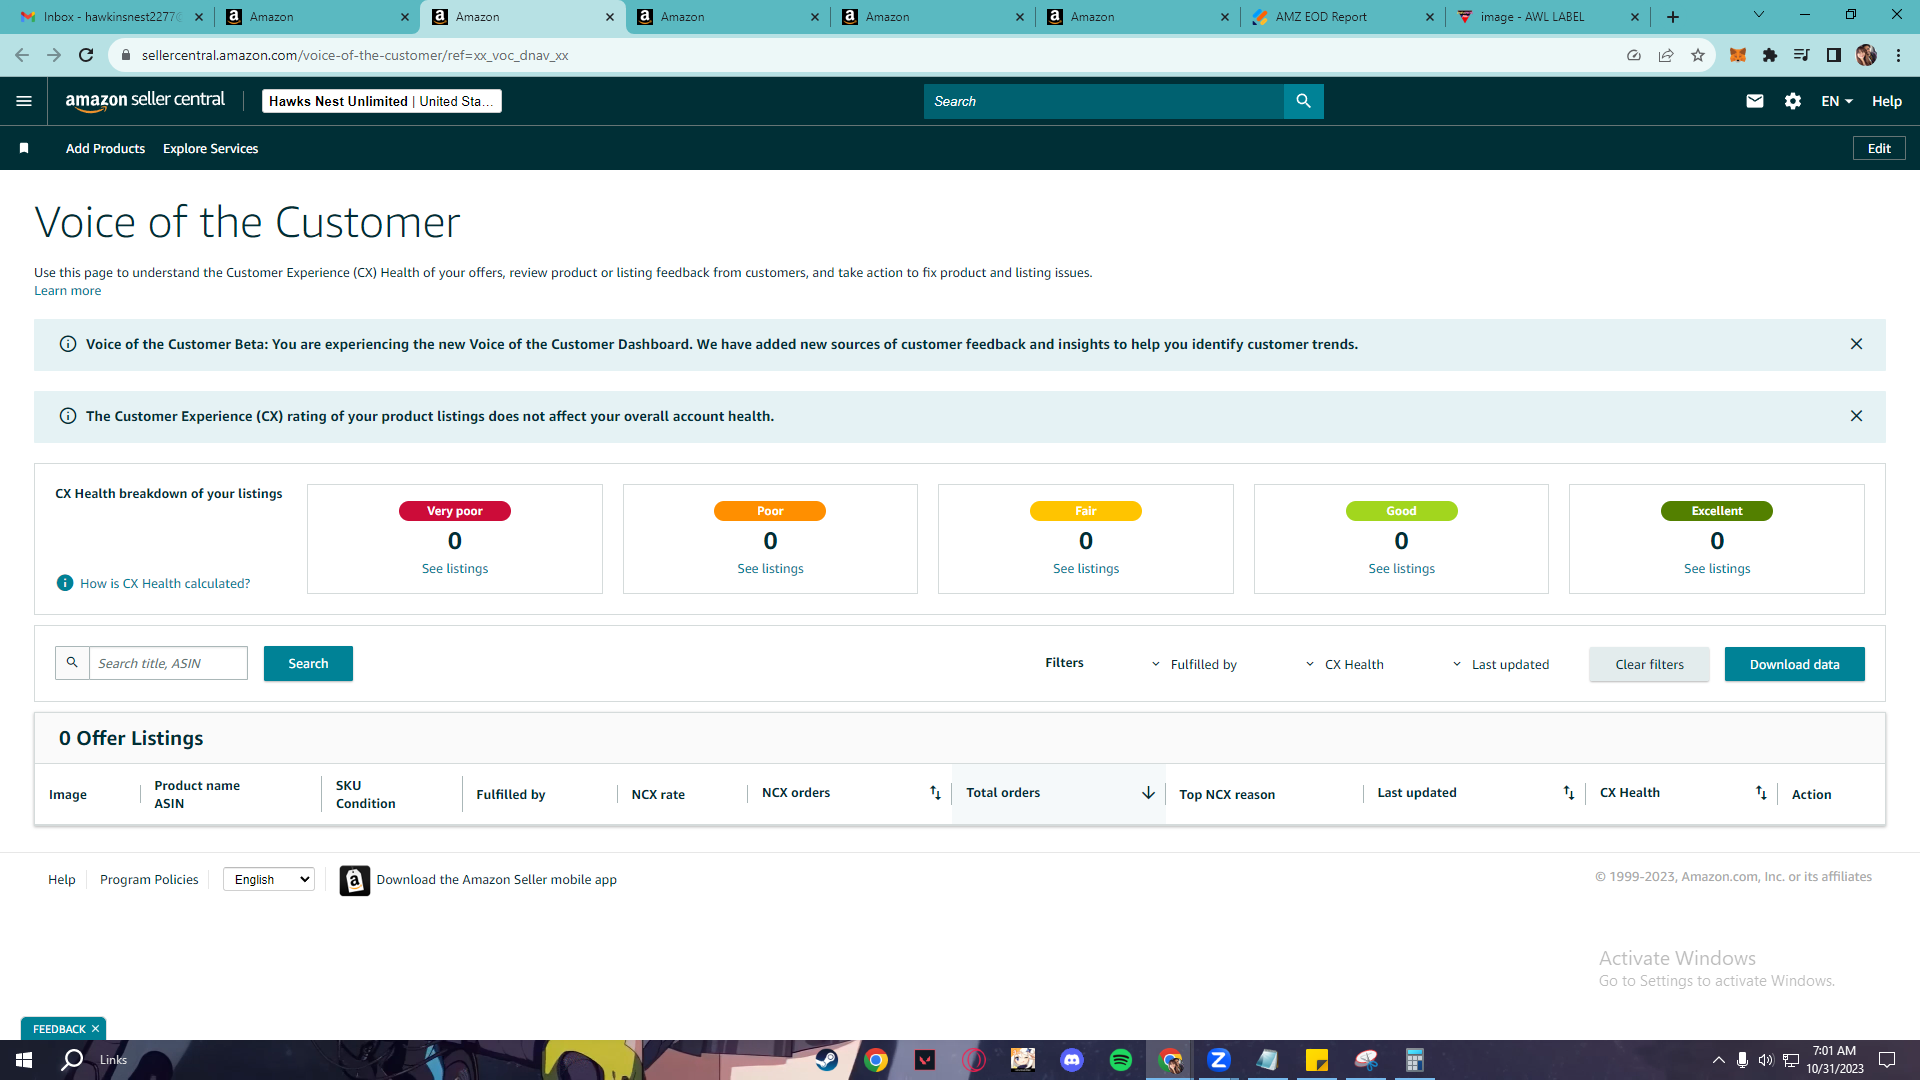Sort table by Total orders descending arrow

coord(1148,793)
